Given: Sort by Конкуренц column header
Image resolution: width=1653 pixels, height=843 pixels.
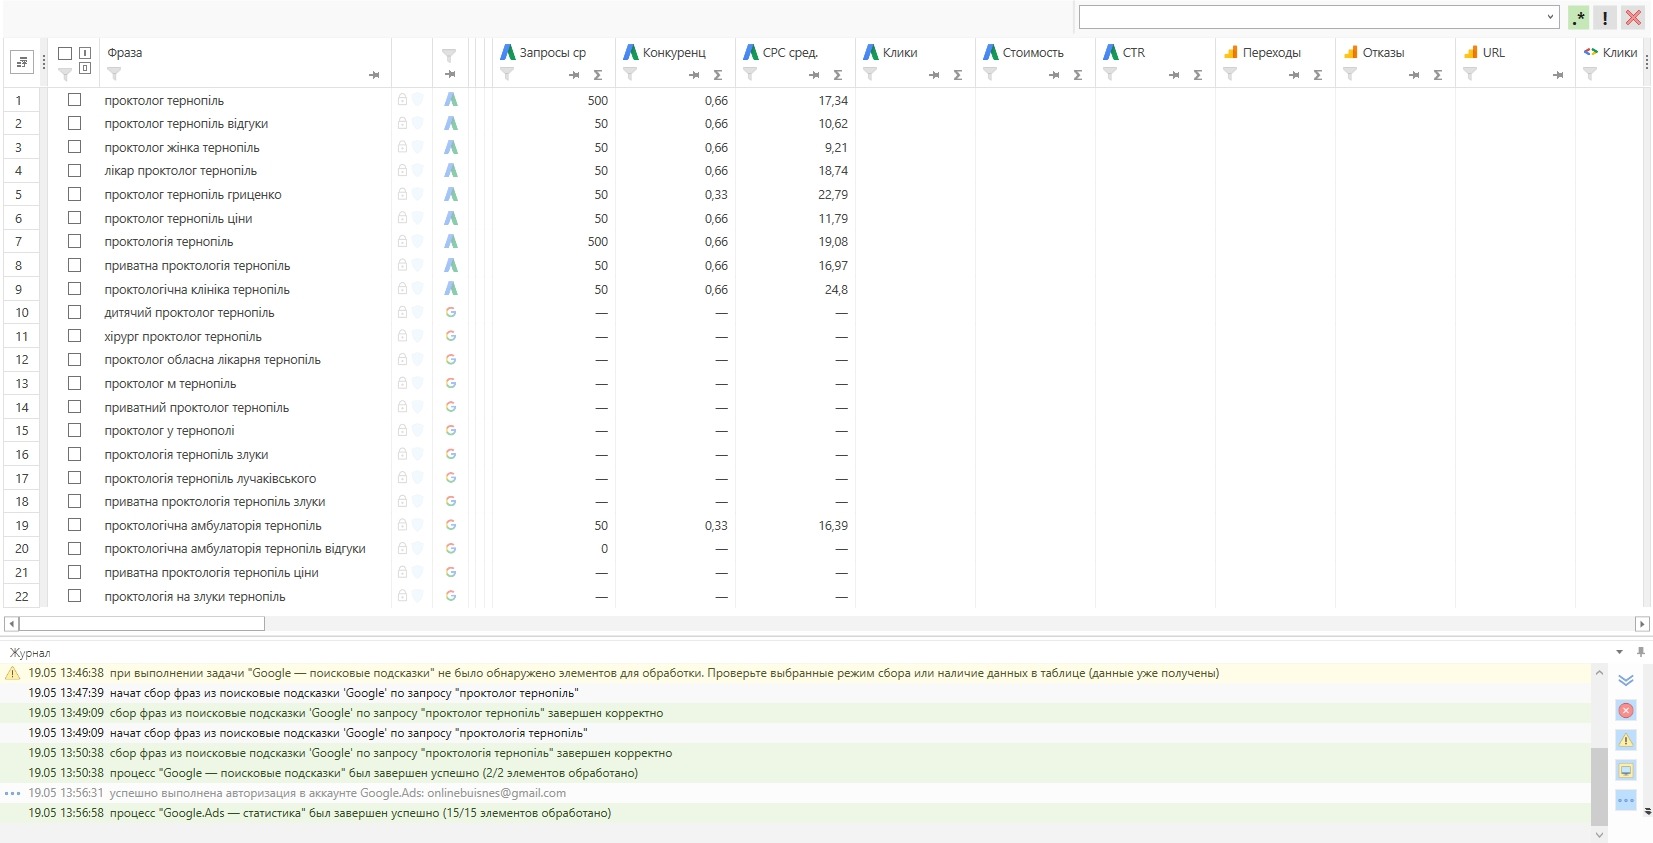Looking at the screenshot, I should click(x=674, y=53).
